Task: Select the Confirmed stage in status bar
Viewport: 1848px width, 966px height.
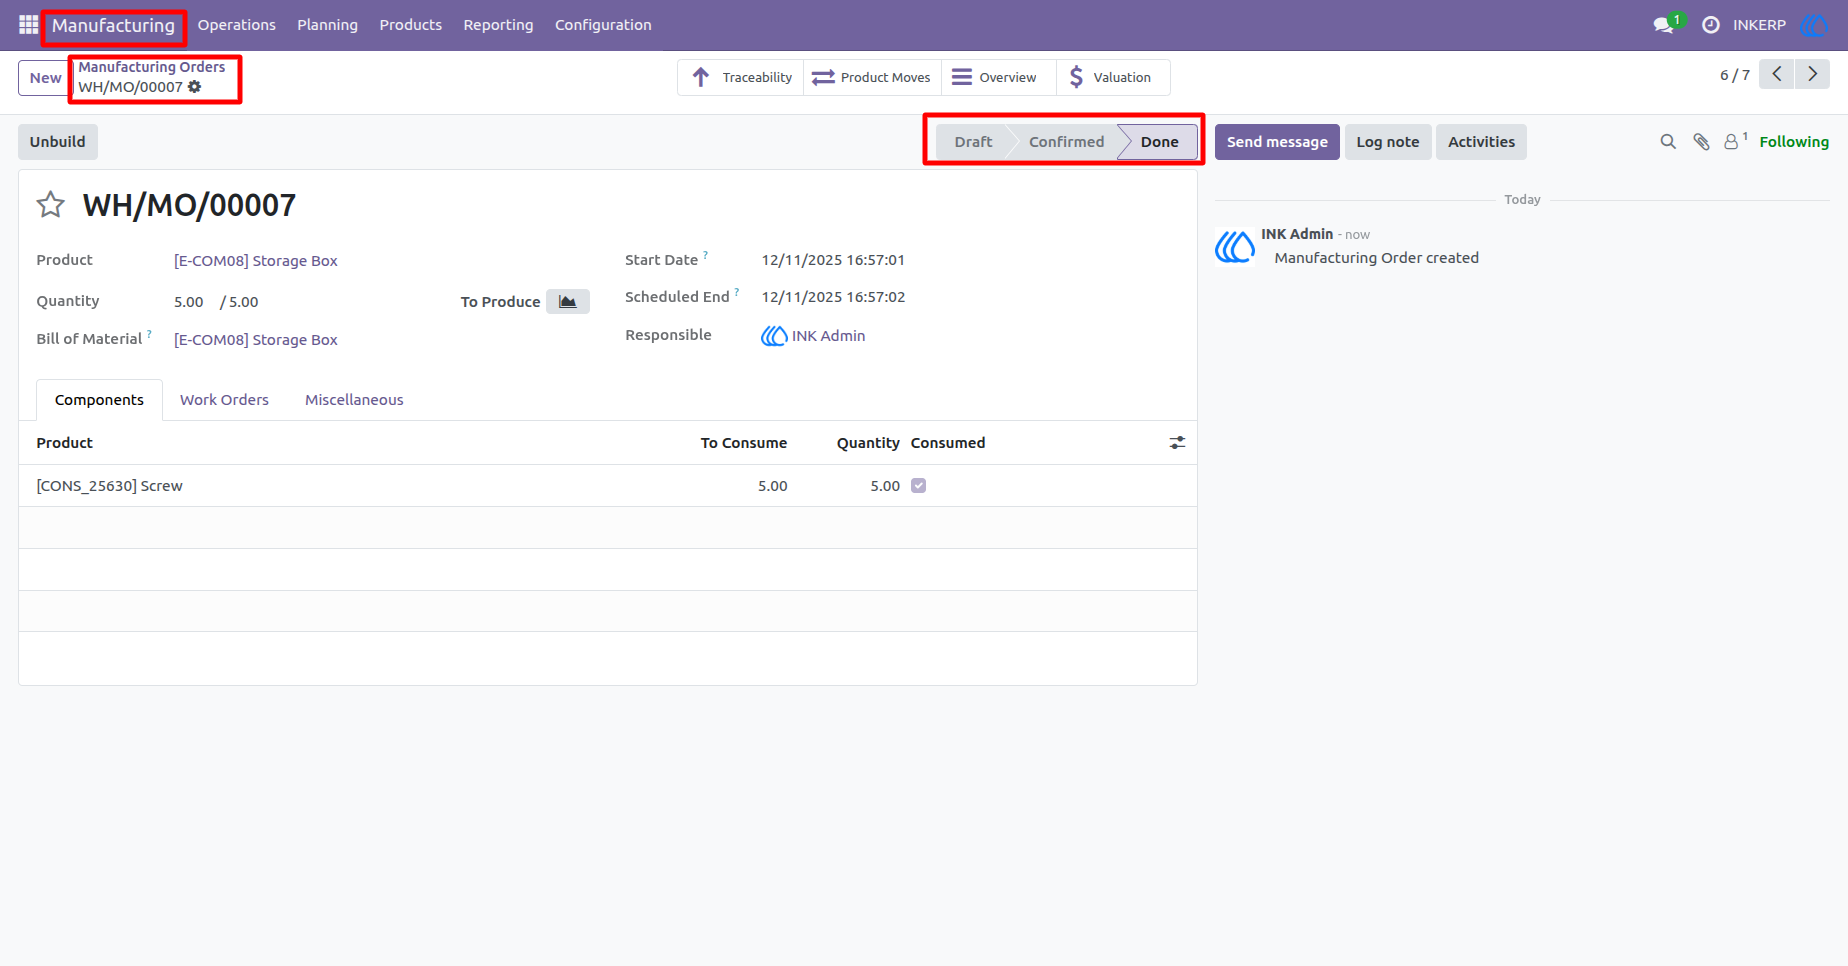Action: point(1066,142)
